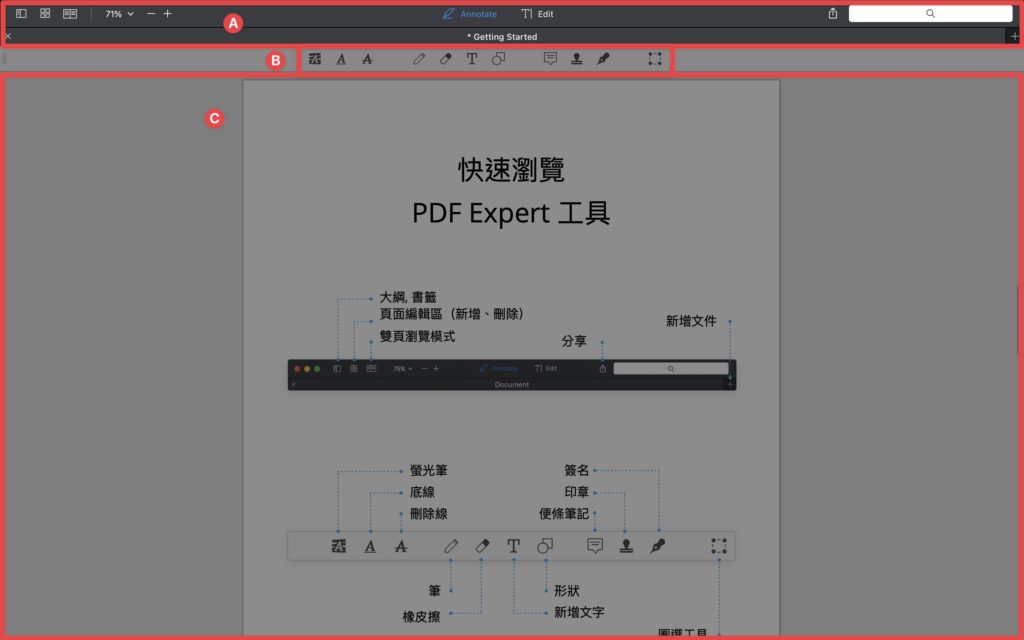Open the sidebar outline and bookmarks panel
The width and height of the screenshot is (1024, 640).
[21, 14]
